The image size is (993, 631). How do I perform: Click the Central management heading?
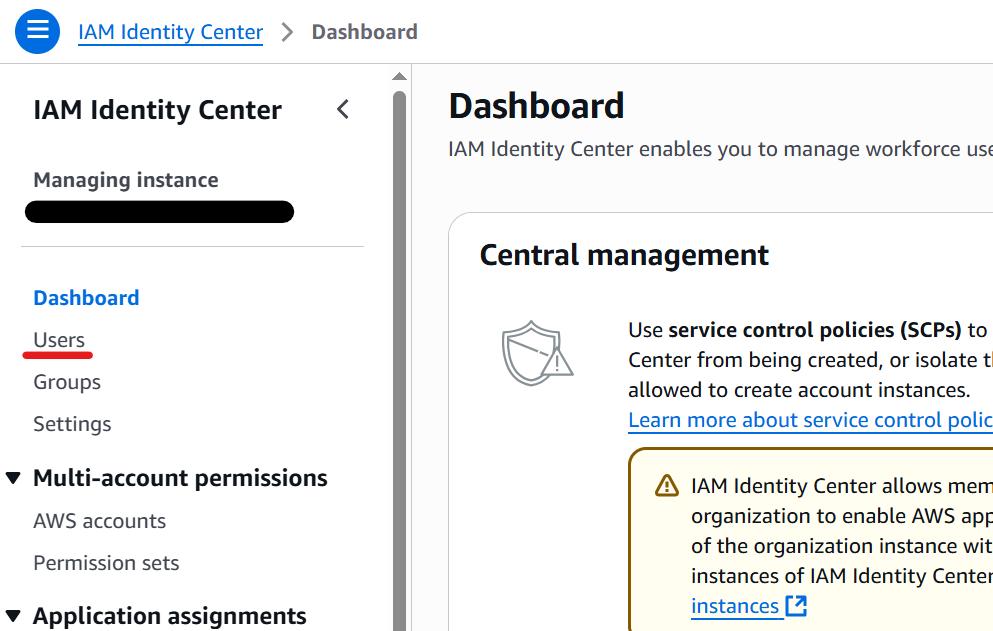[x=624, y=255]
